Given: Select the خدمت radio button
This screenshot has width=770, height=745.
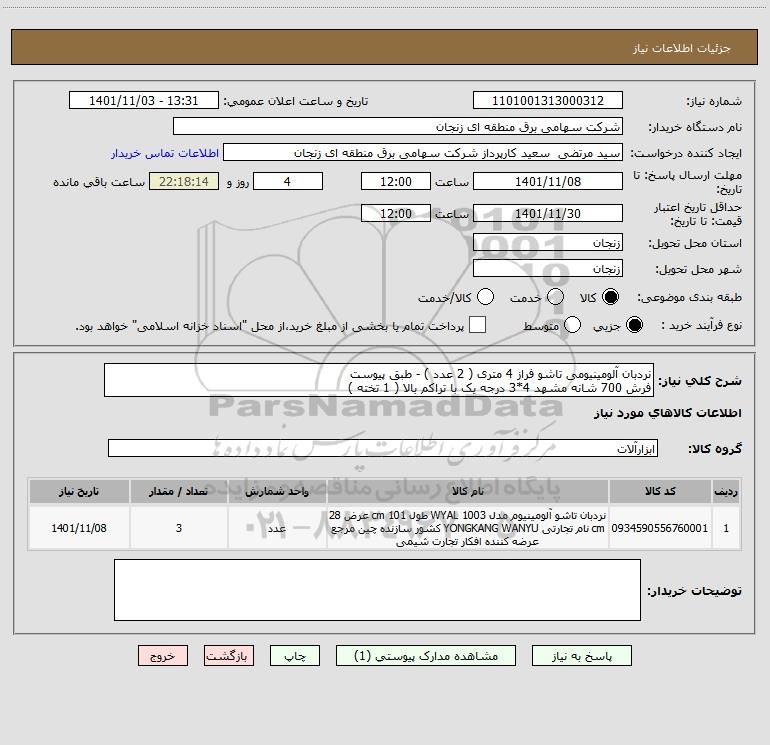Looking at the screenshot, I should [555, 297].
